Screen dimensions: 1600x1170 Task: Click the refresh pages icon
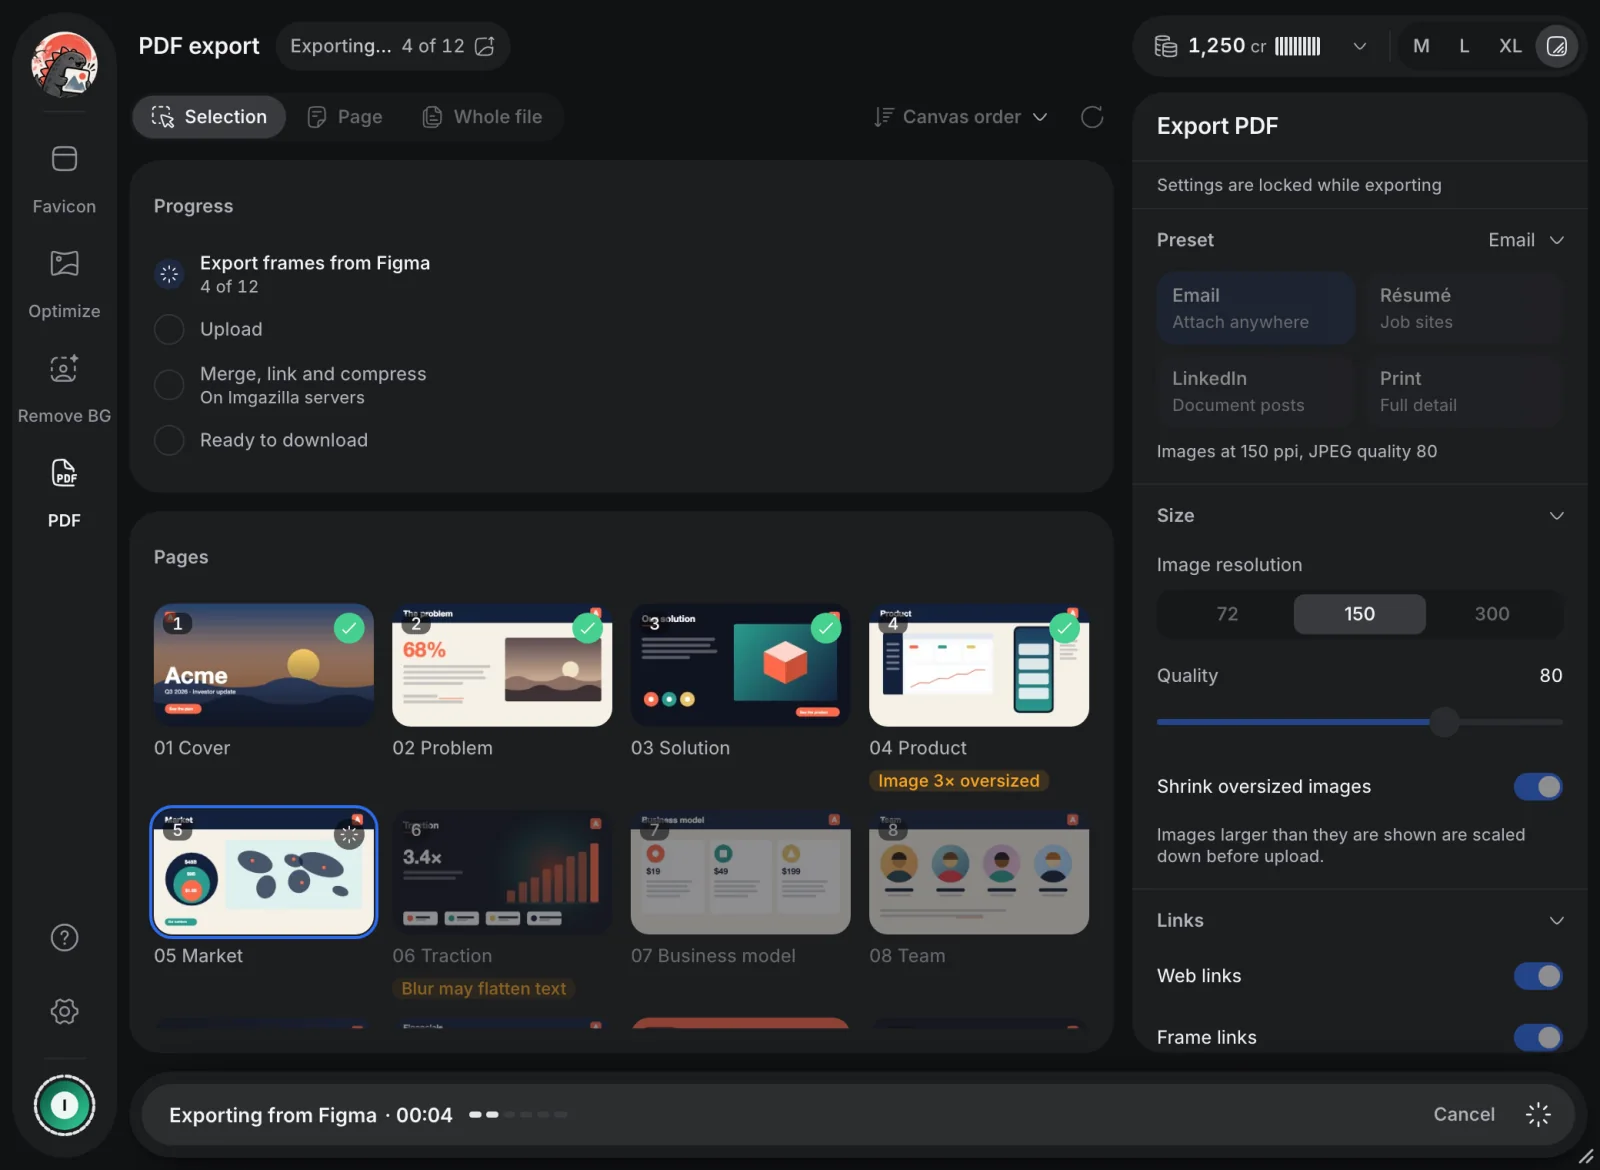tap(1092, 117)
